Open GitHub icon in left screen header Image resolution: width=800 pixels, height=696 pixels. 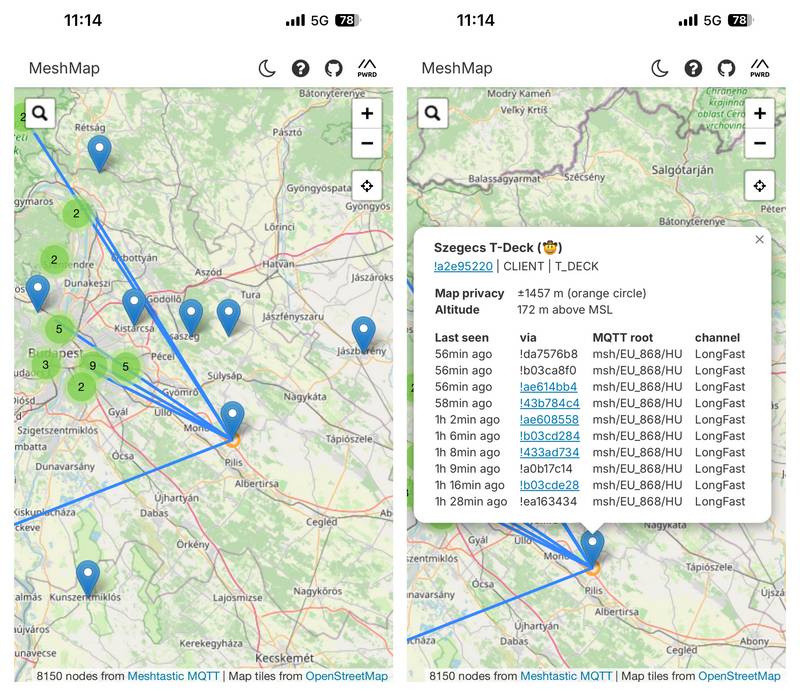(334, 68)
